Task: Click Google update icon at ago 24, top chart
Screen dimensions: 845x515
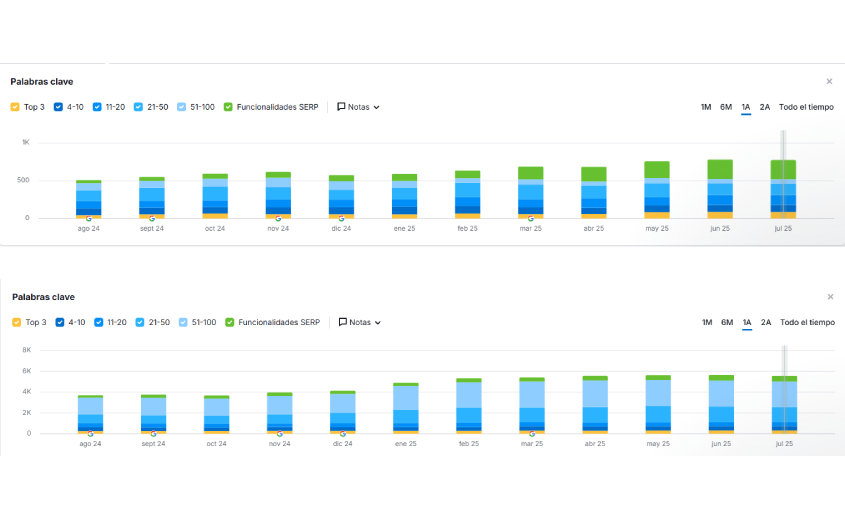Action: pyautogui.click(x=89, y=217)
